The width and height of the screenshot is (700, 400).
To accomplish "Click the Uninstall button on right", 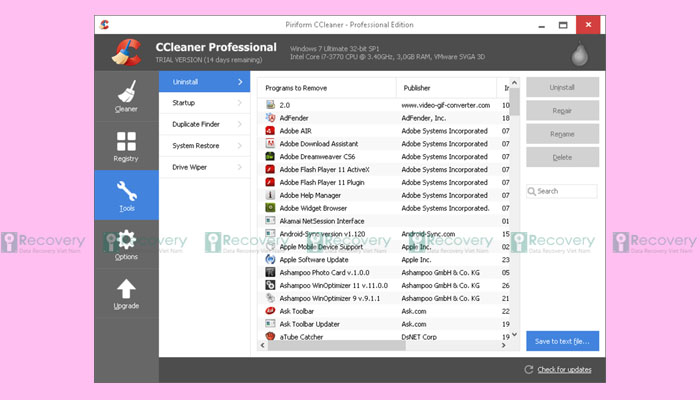I will (x=562, y=88).
